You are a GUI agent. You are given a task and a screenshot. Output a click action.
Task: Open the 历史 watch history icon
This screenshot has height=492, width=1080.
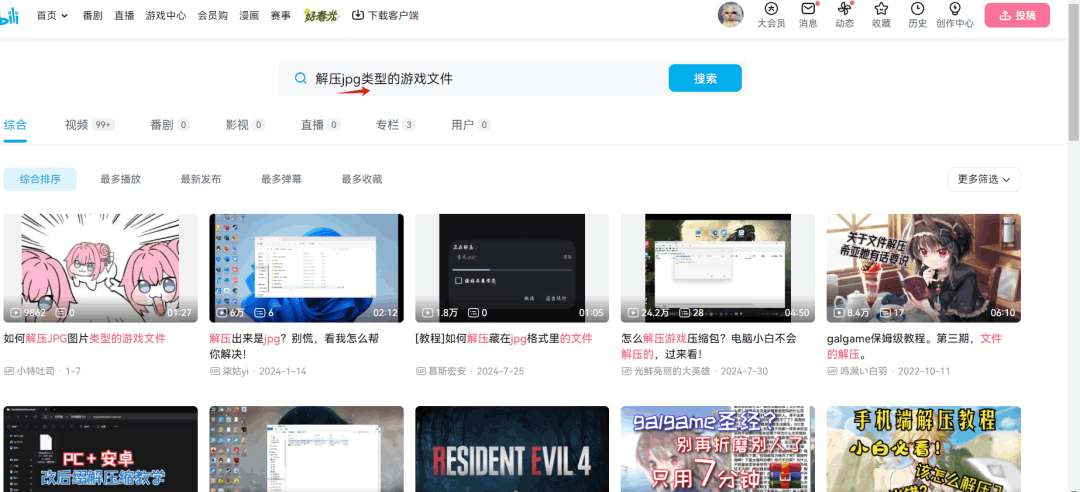click(x=917, y=10)
